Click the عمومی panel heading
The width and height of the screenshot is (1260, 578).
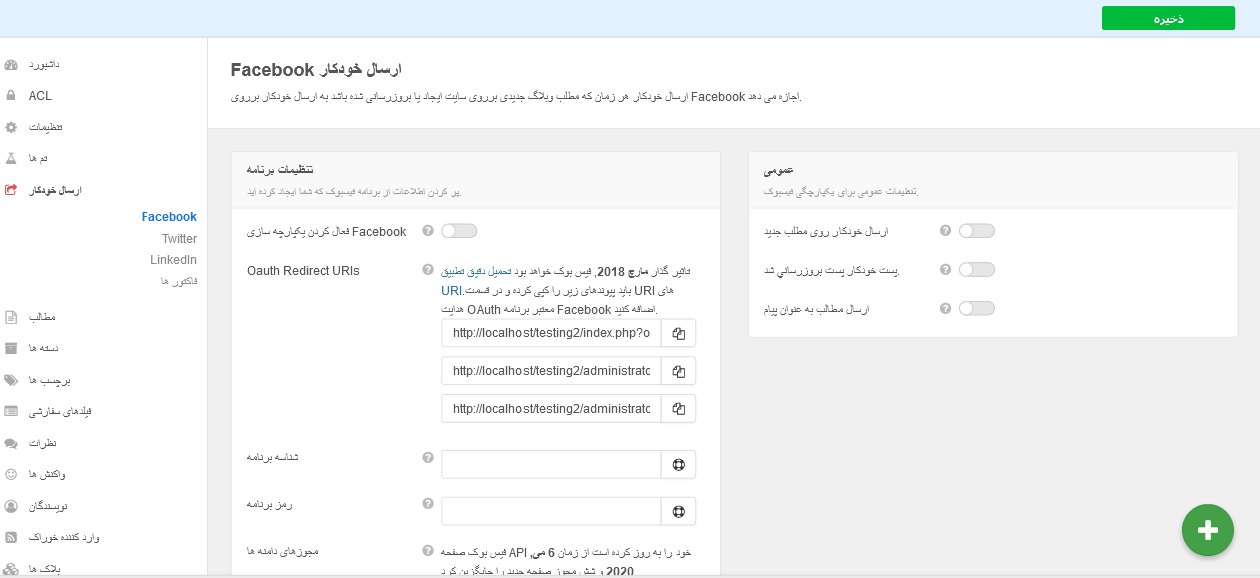(x=778, y=171)
